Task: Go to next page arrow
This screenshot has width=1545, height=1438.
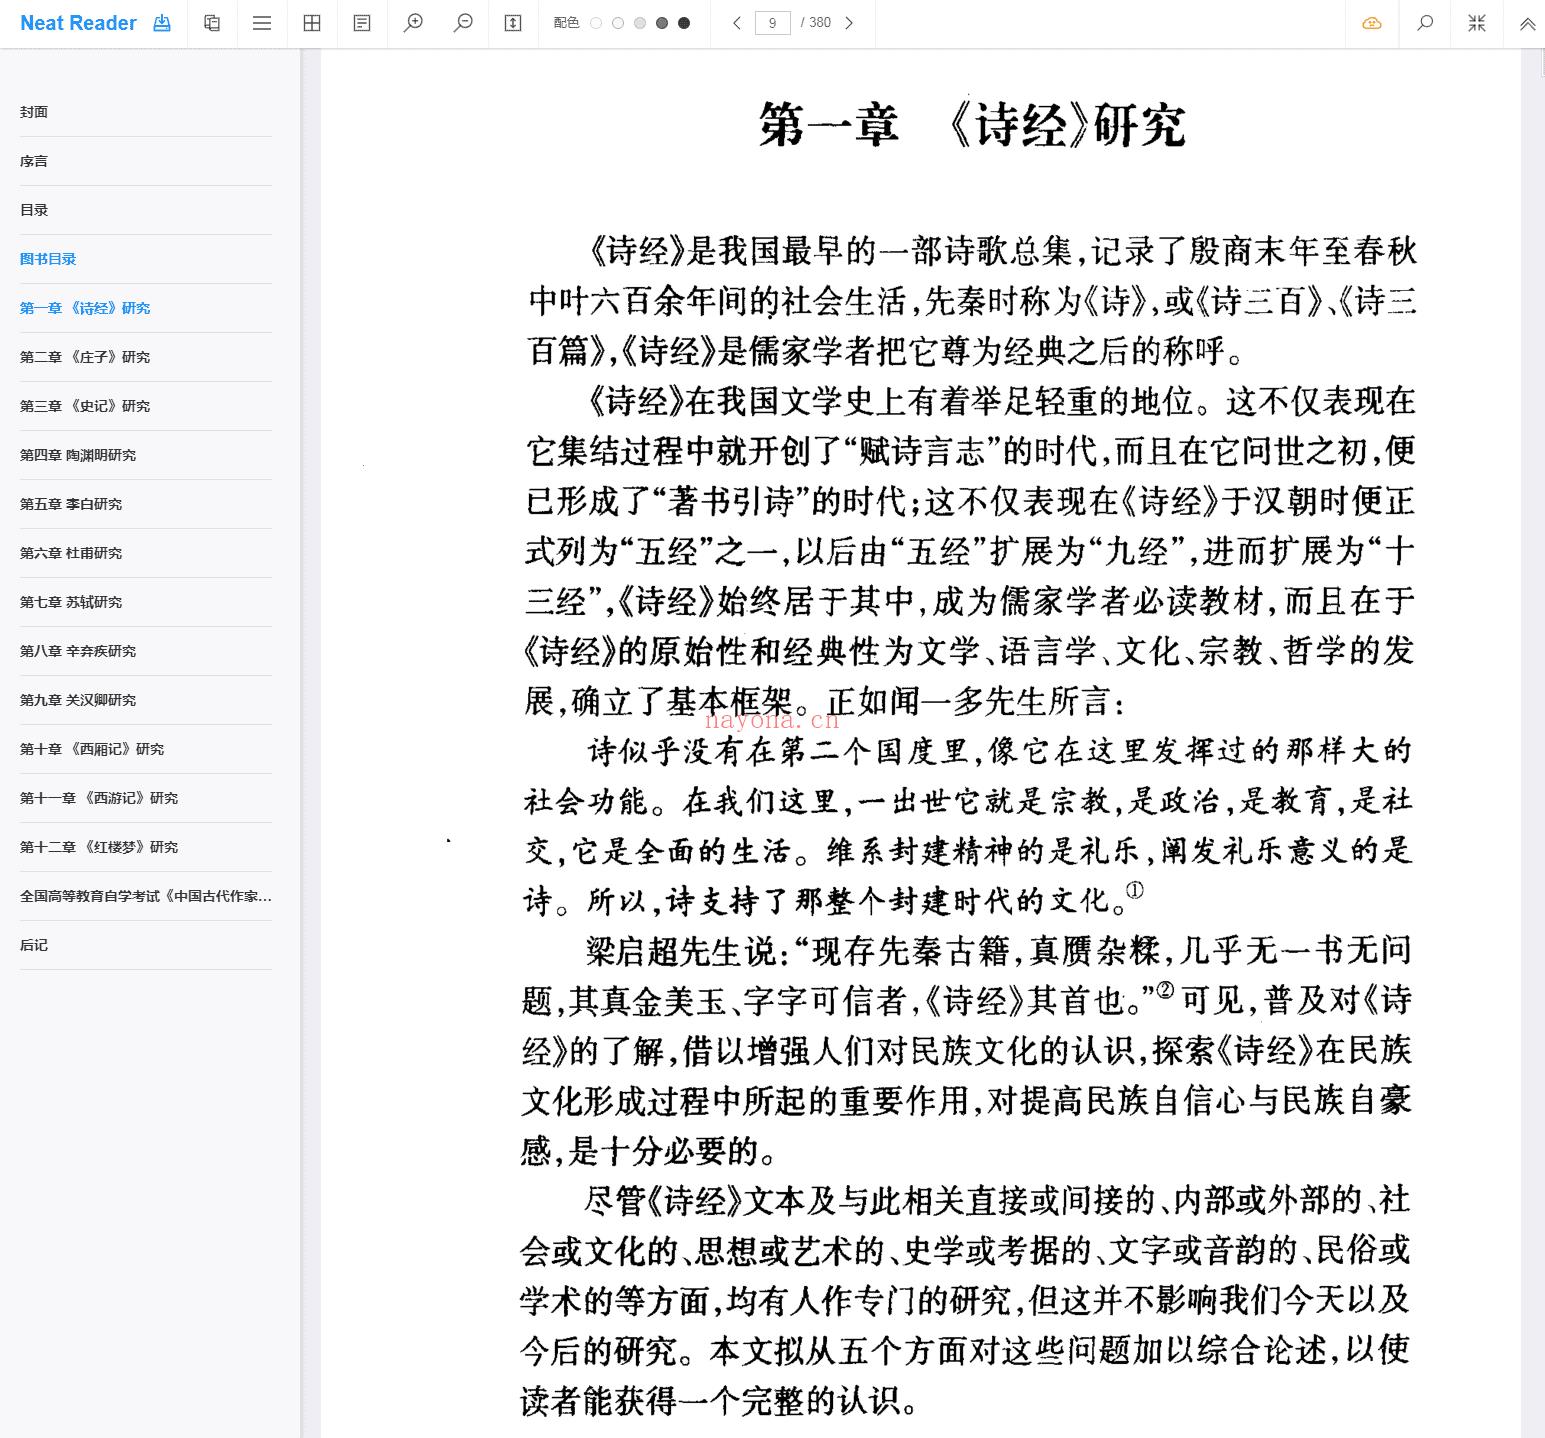Action: click(x=849, y=23)
